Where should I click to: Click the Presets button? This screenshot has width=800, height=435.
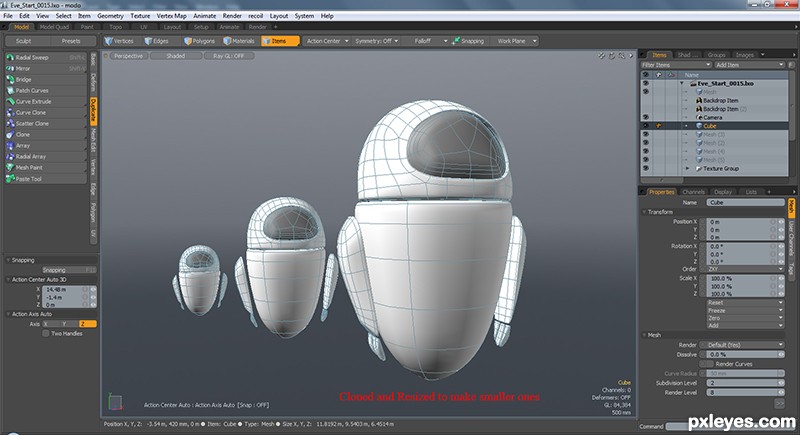[71, 41]
